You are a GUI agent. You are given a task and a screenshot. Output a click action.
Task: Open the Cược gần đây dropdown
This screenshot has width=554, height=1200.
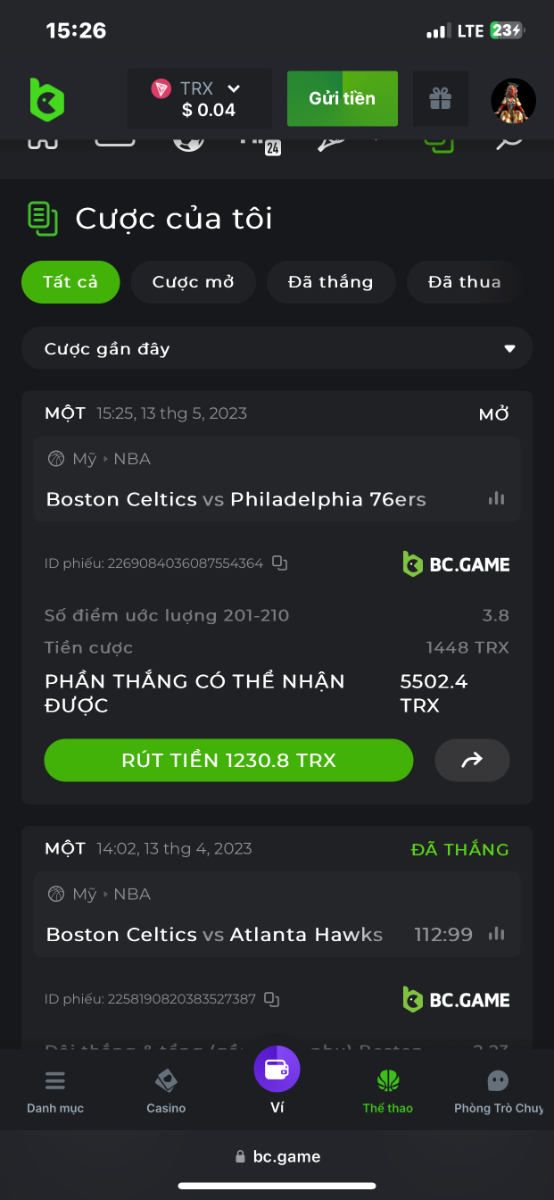277,349
